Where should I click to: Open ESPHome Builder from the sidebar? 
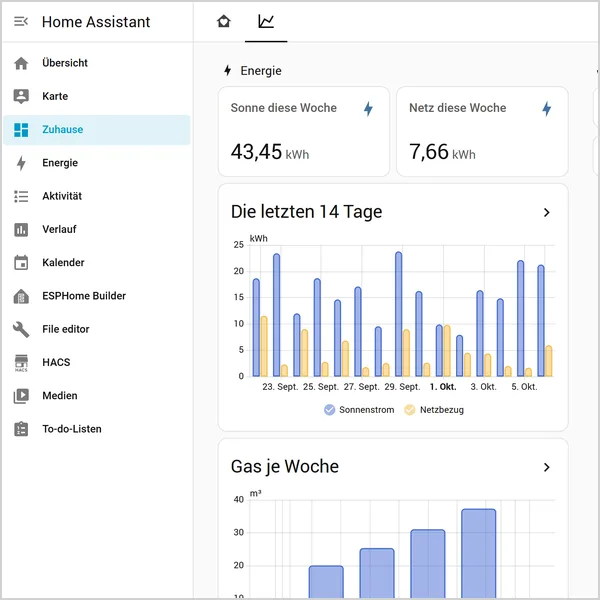pos(96,296)
